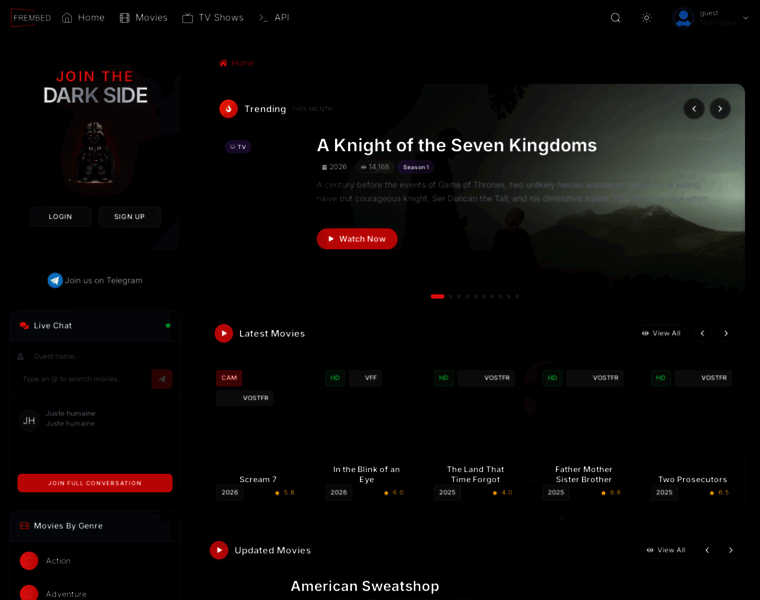
Task: Send chat message with paper plane icon
Action: [x=162, y=379]
